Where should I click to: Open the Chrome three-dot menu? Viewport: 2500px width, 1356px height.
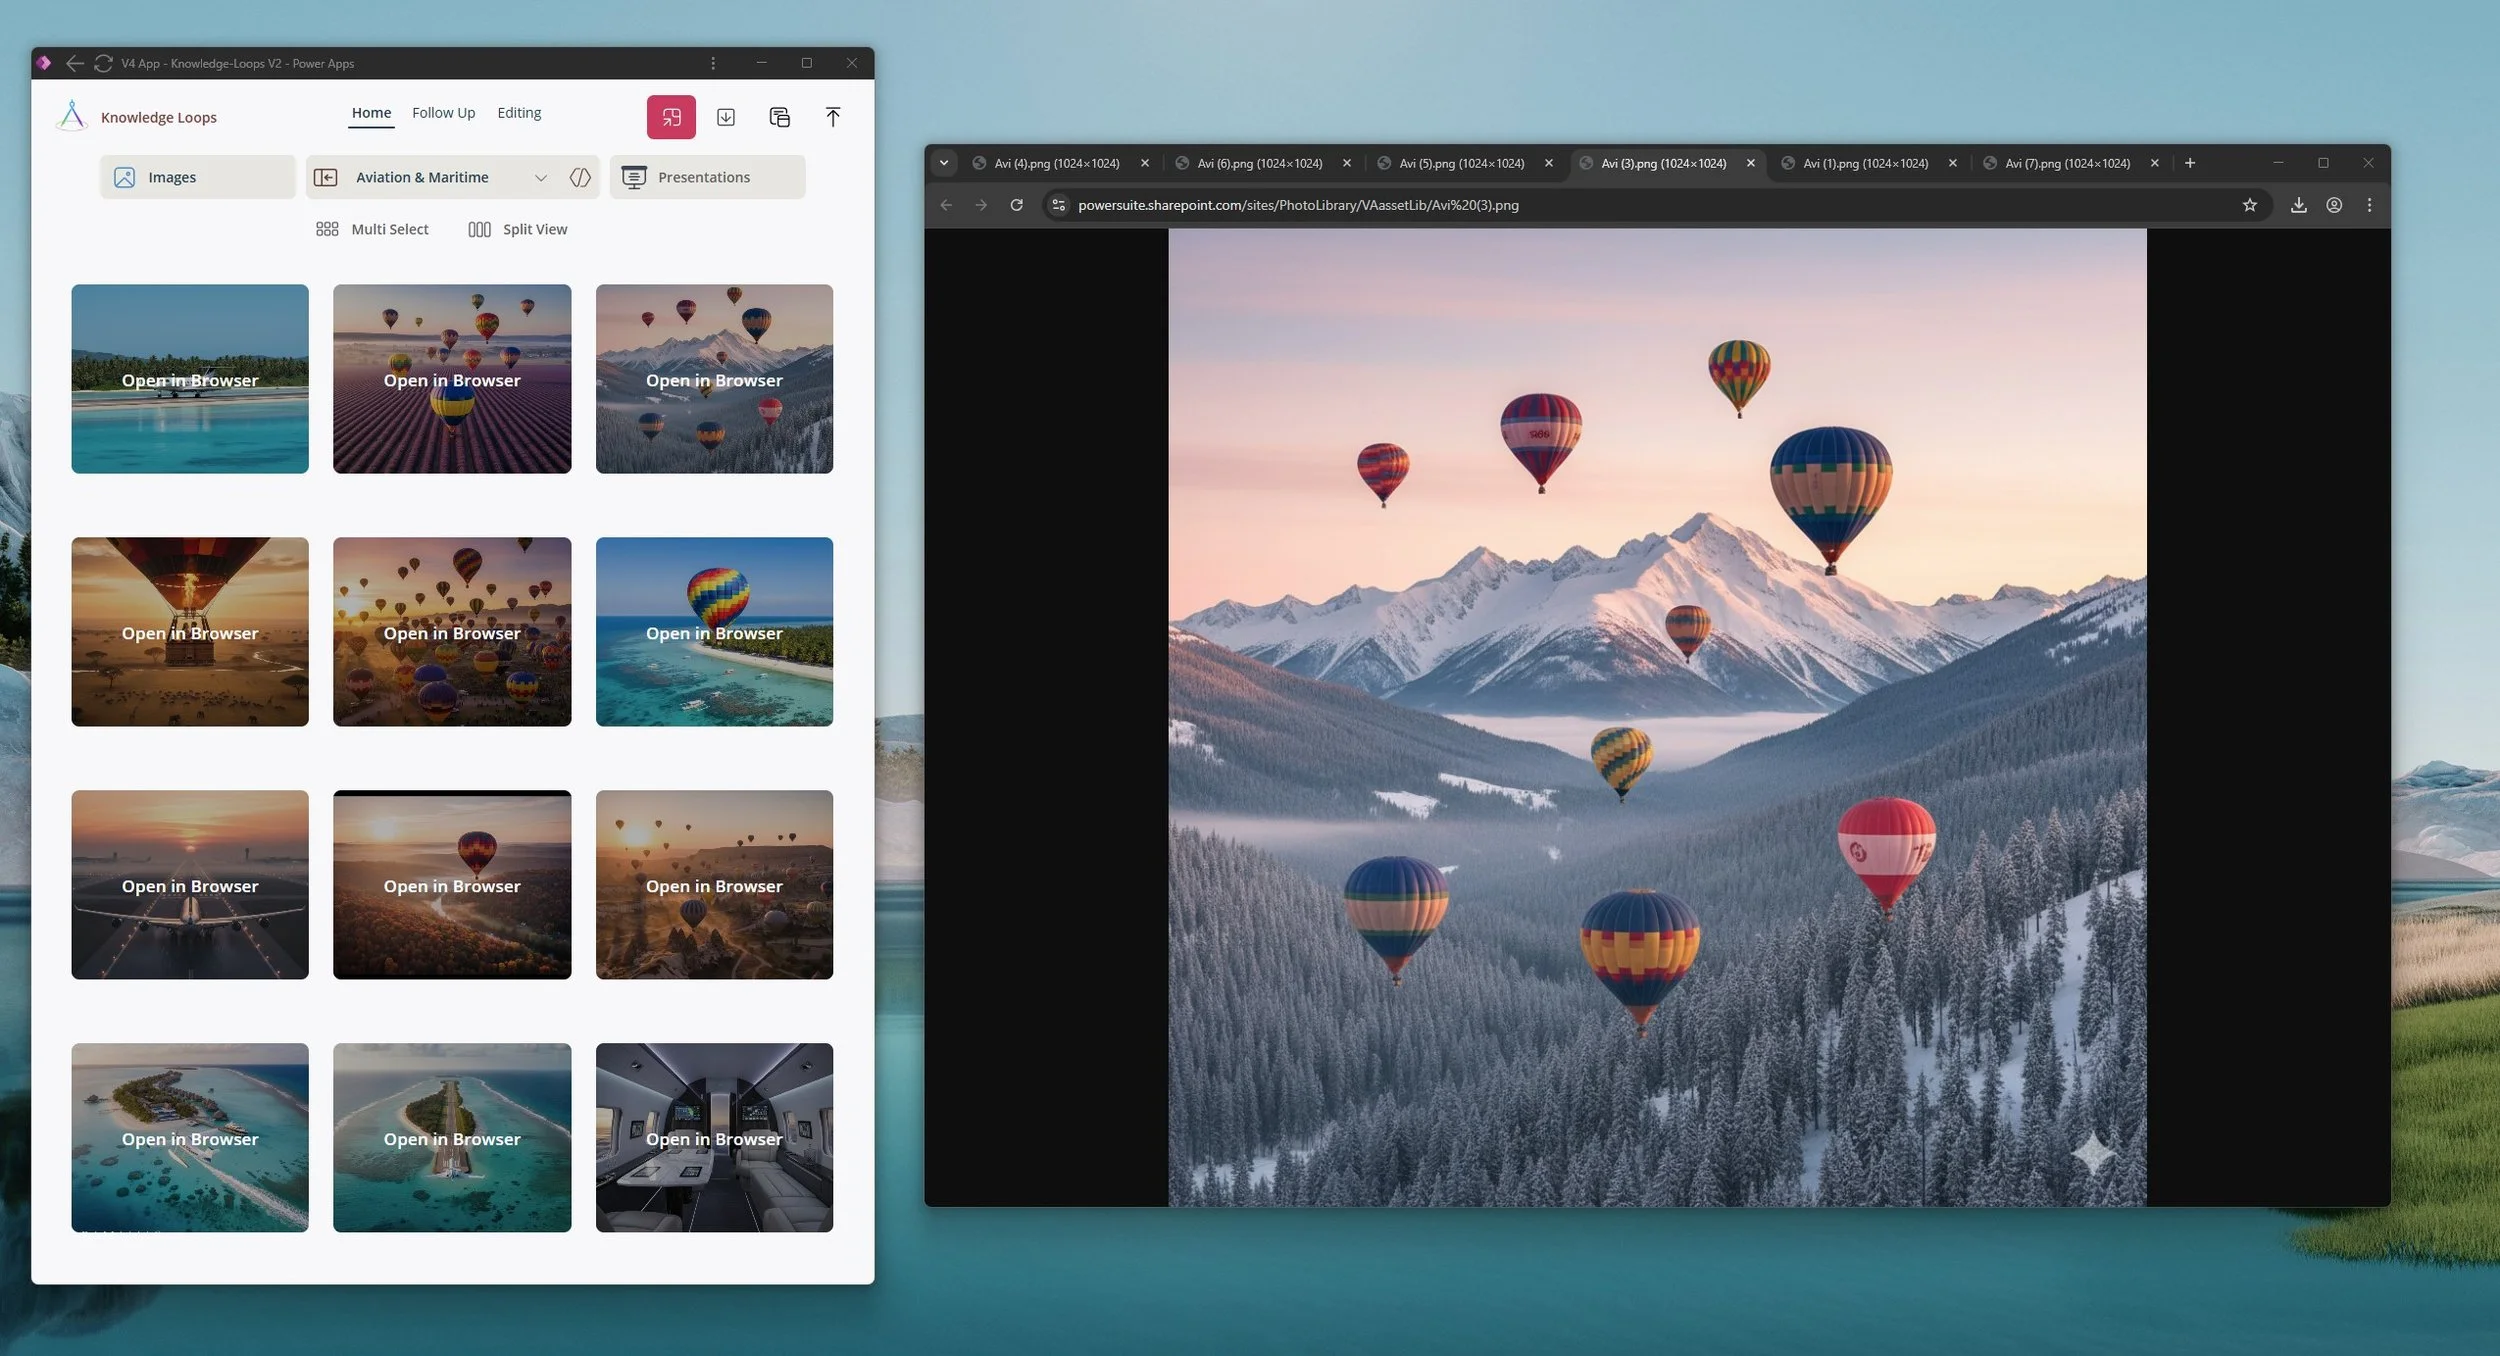click(2369, 205)
